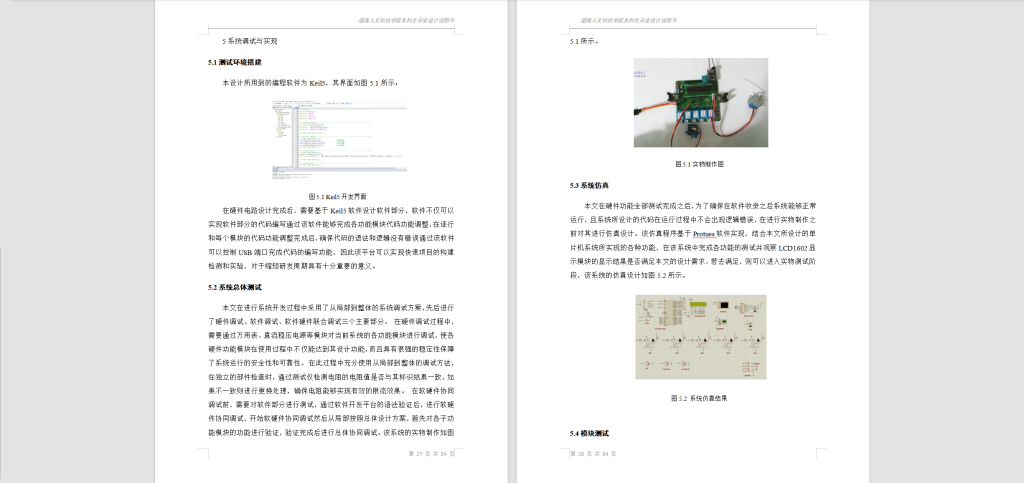The image size is (1024, 483).
Task: Click the line containing '可以控制 USB 端口'
Action: [x=331, y=252]
